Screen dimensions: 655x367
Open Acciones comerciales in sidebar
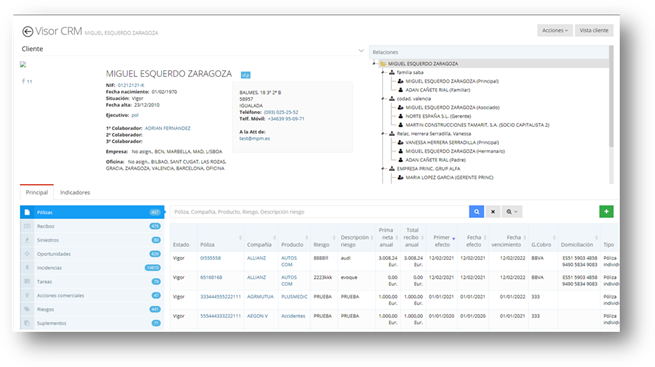pos(91,296)
